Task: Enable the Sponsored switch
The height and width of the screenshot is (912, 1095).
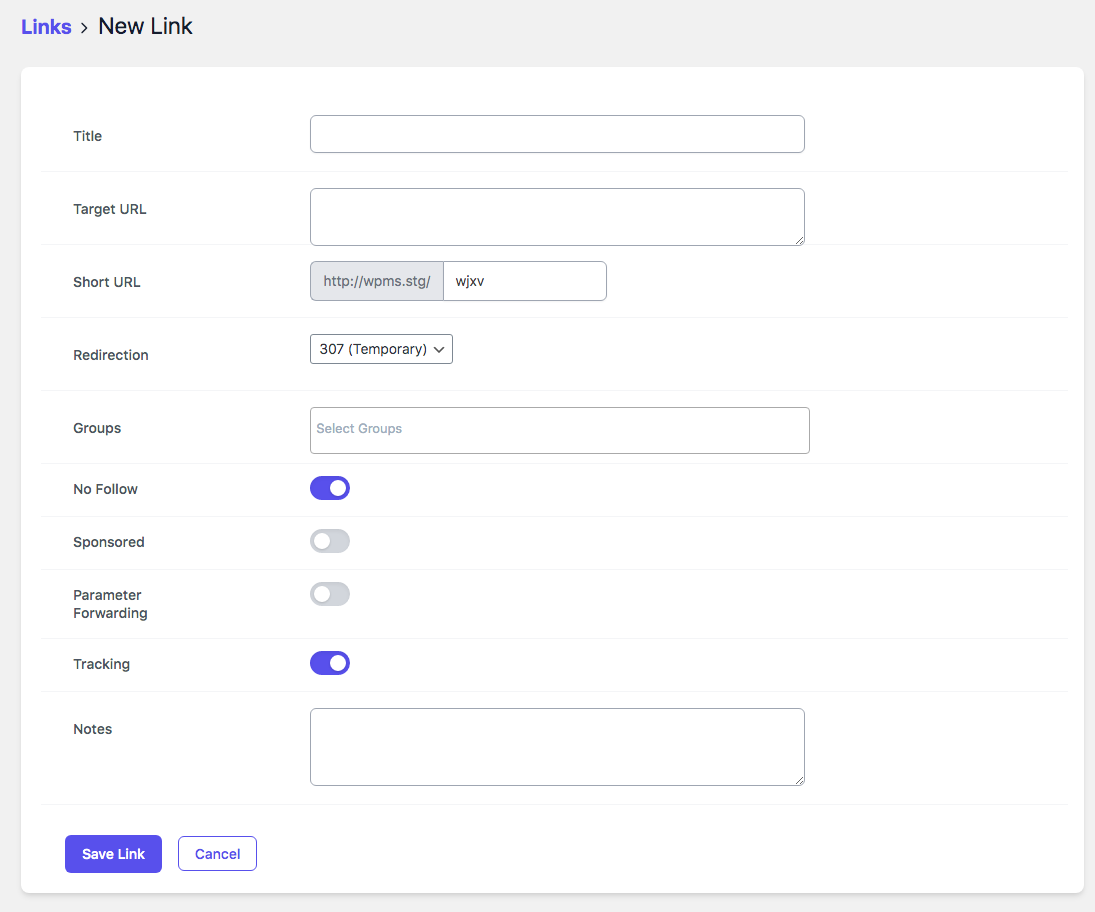Action: 330,541
